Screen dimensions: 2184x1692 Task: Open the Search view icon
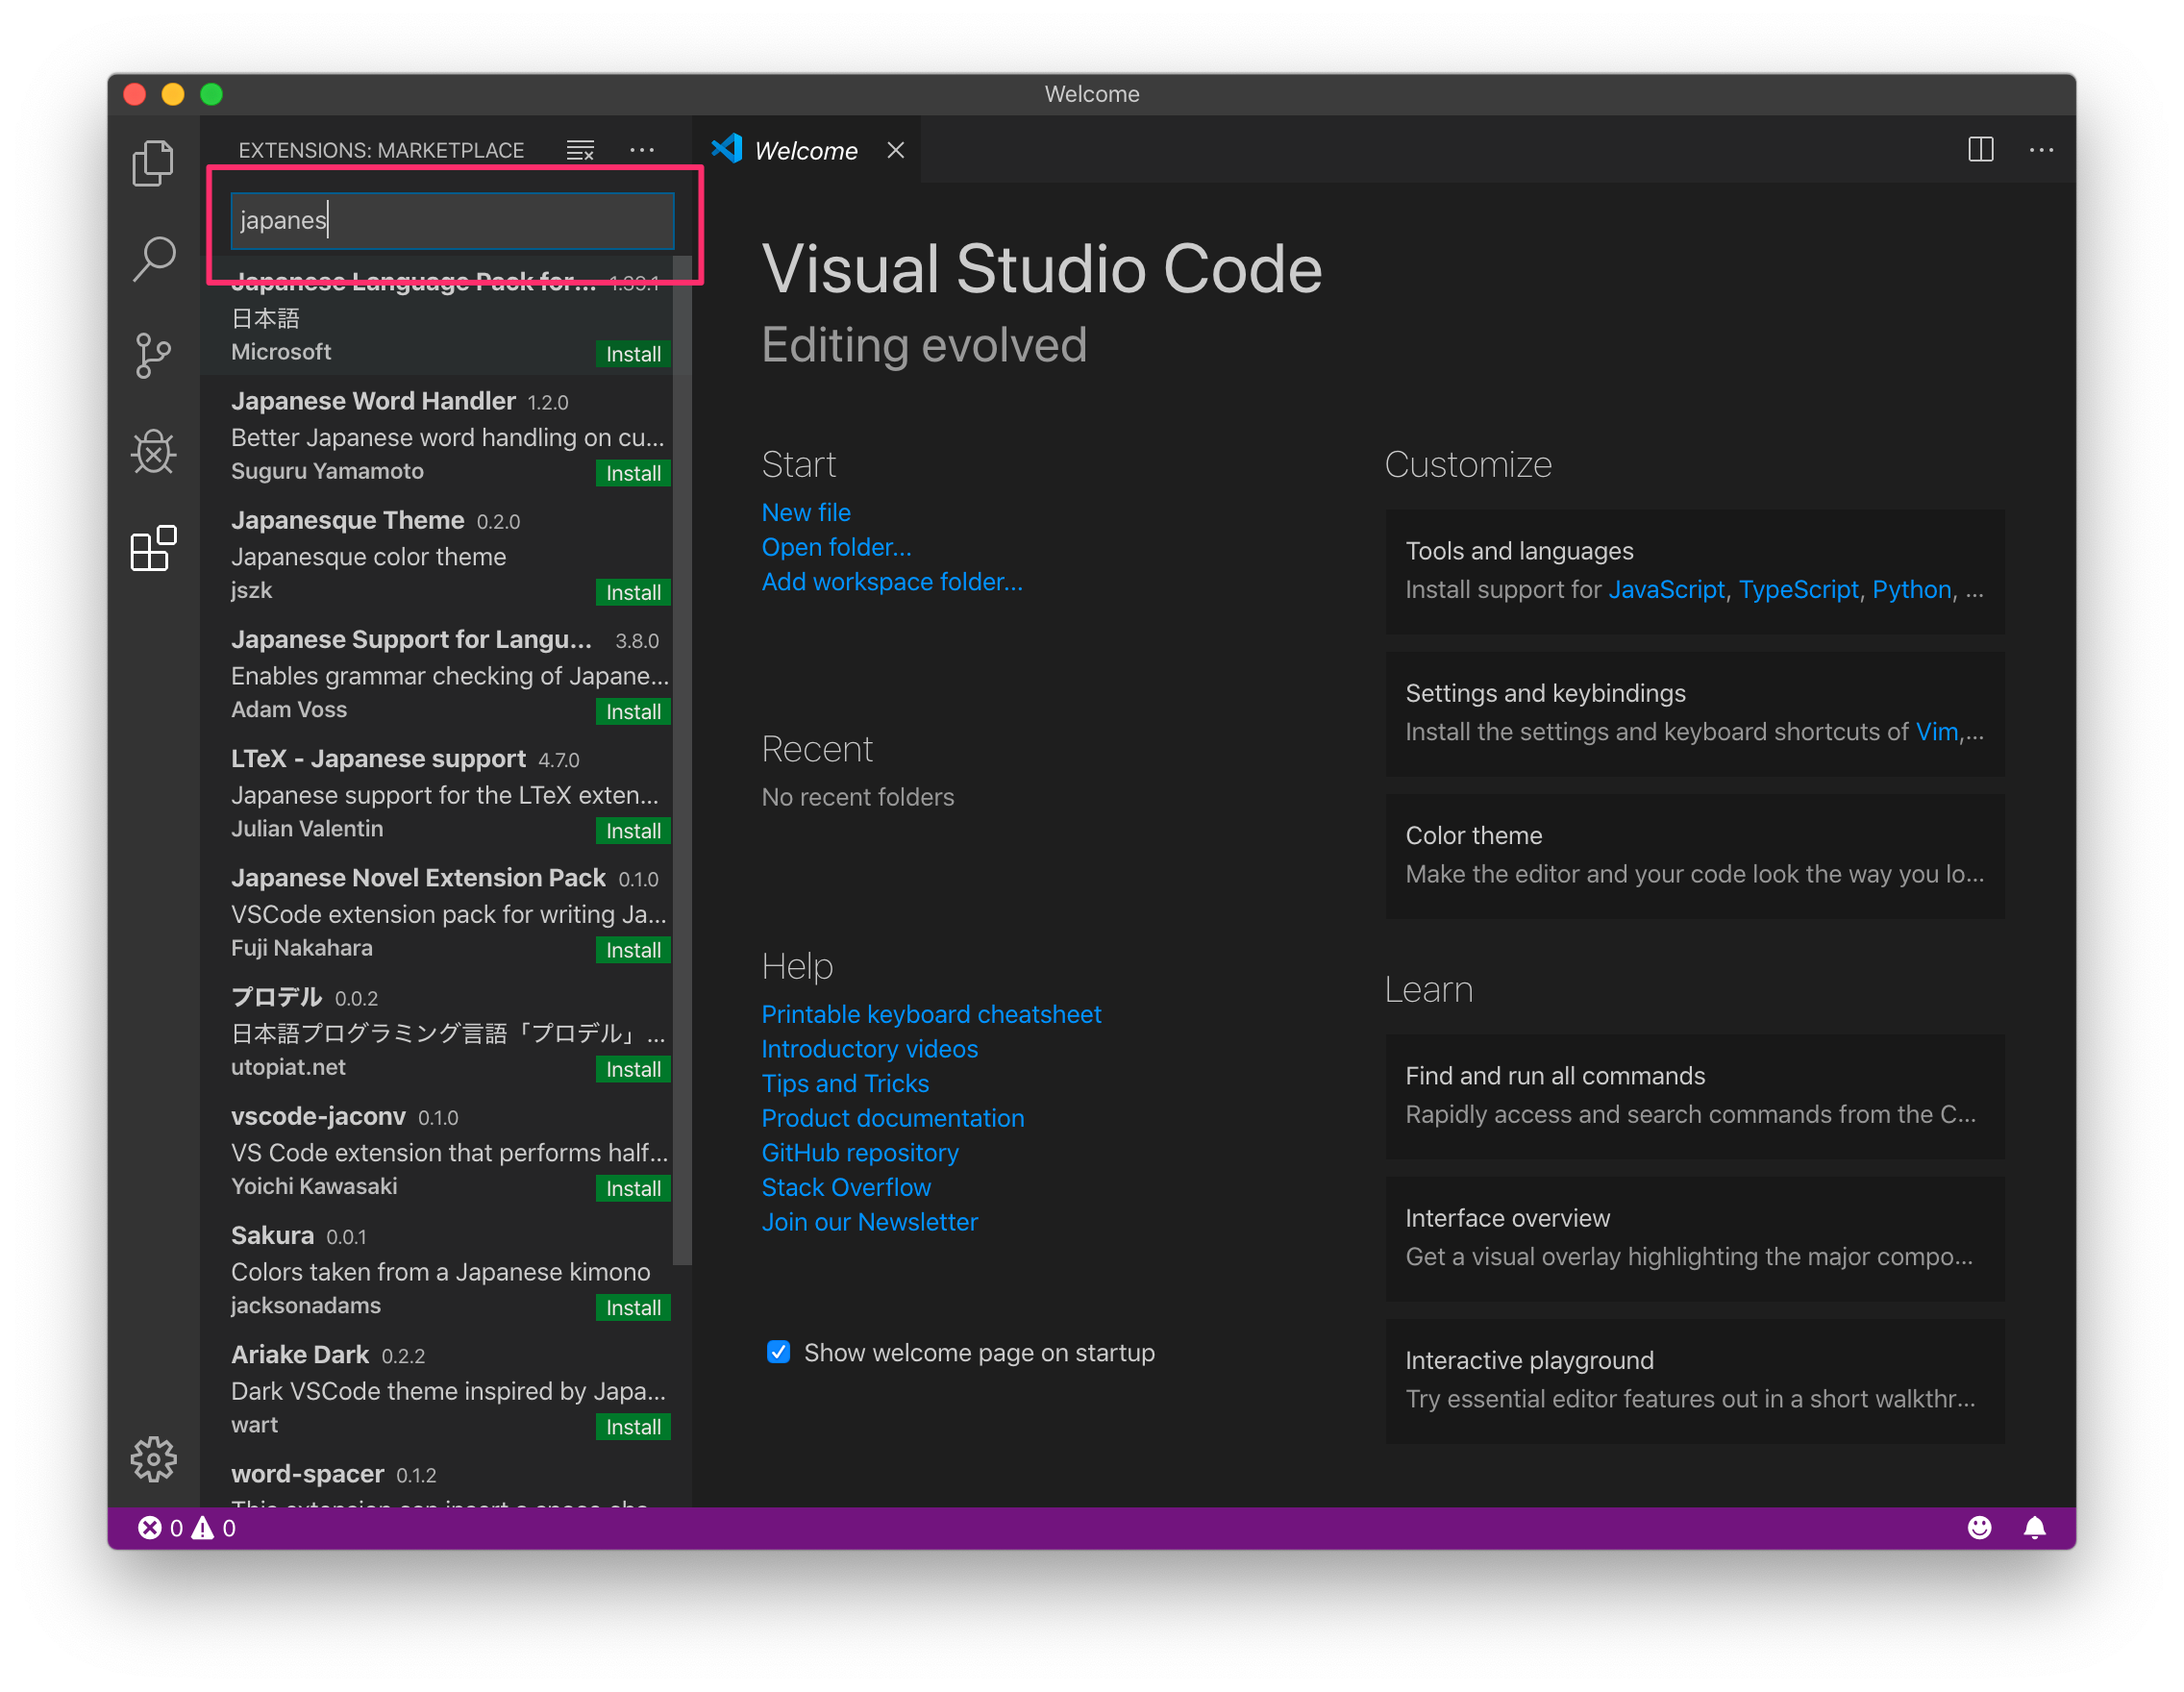pos(153,259)
